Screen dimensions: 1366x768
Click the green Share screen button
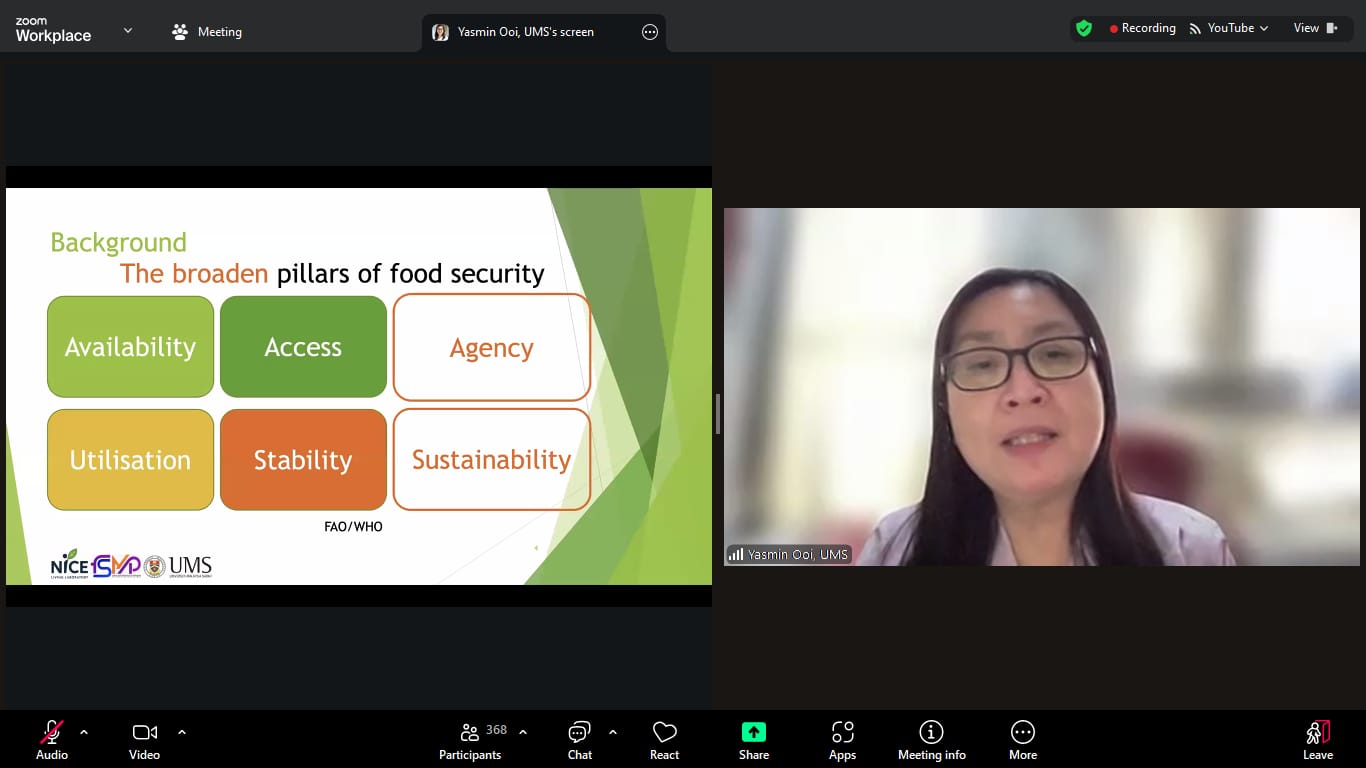[x=754, y=740]
